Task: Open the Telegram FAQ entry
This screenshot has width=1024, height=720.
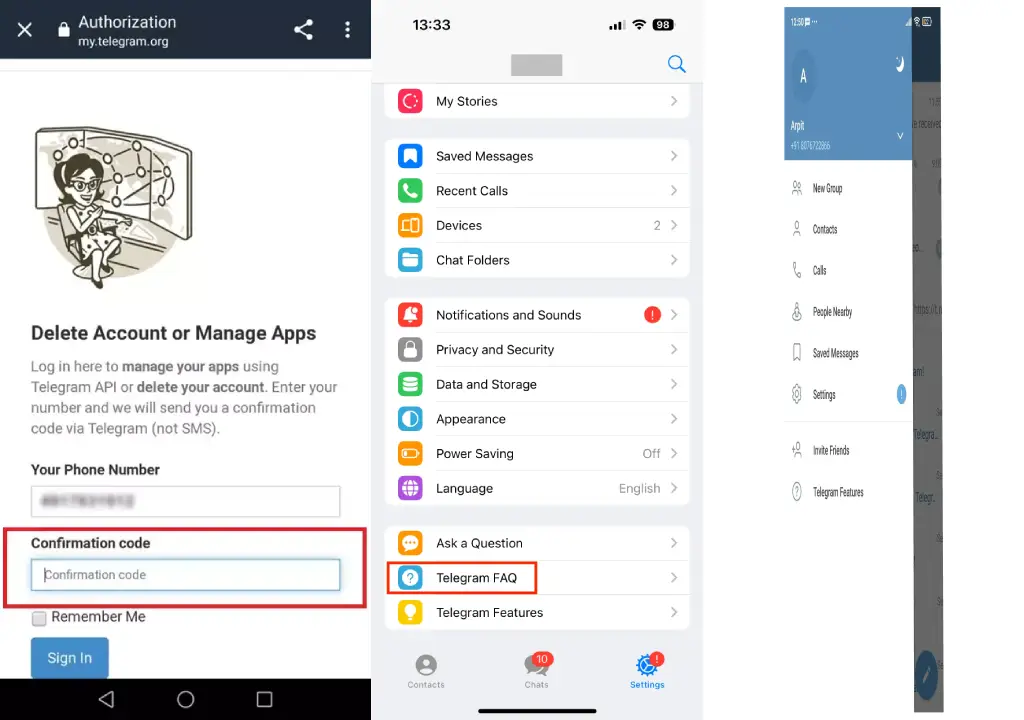Action: [476, 578]
